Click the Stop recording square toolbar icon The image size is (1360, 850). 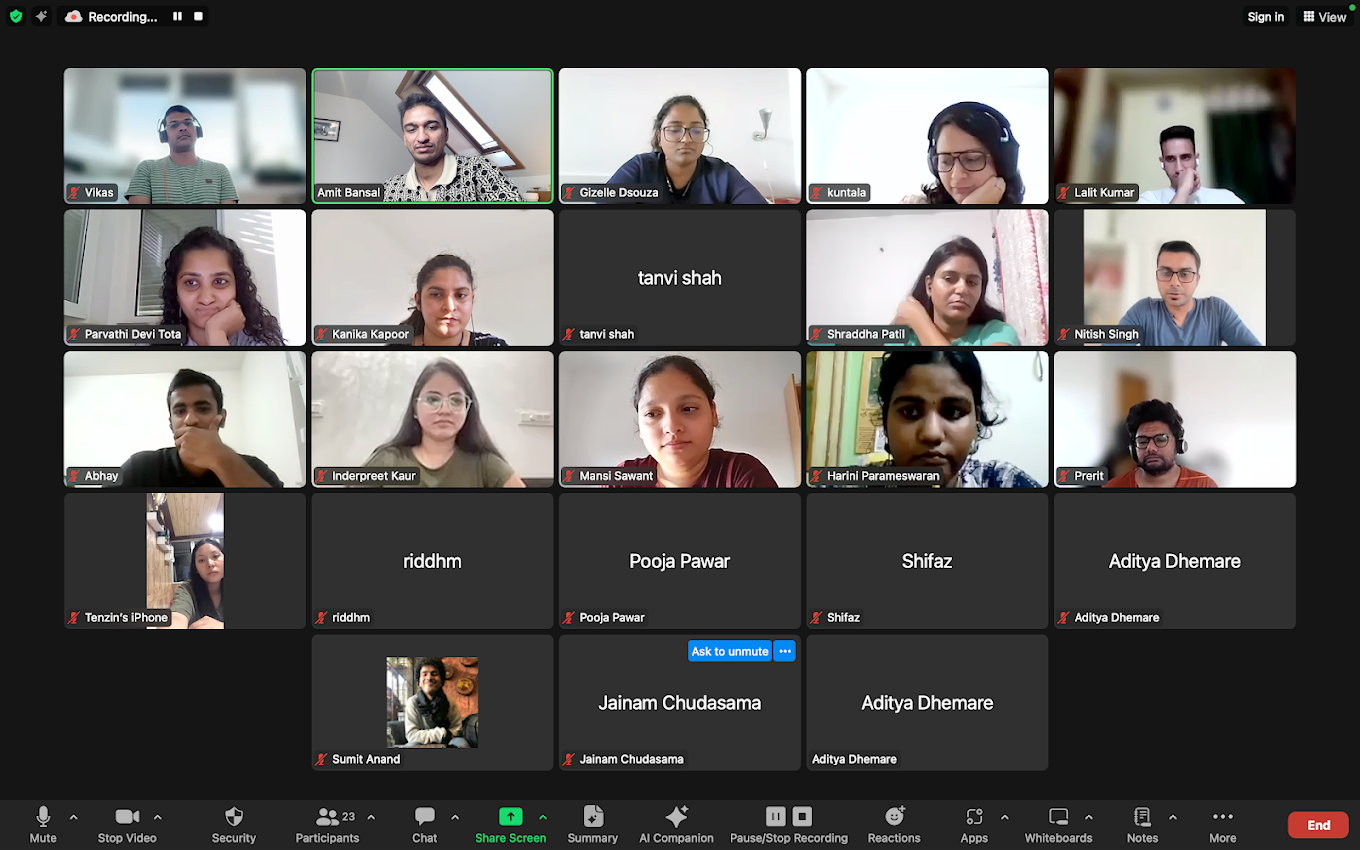[802, 816]
